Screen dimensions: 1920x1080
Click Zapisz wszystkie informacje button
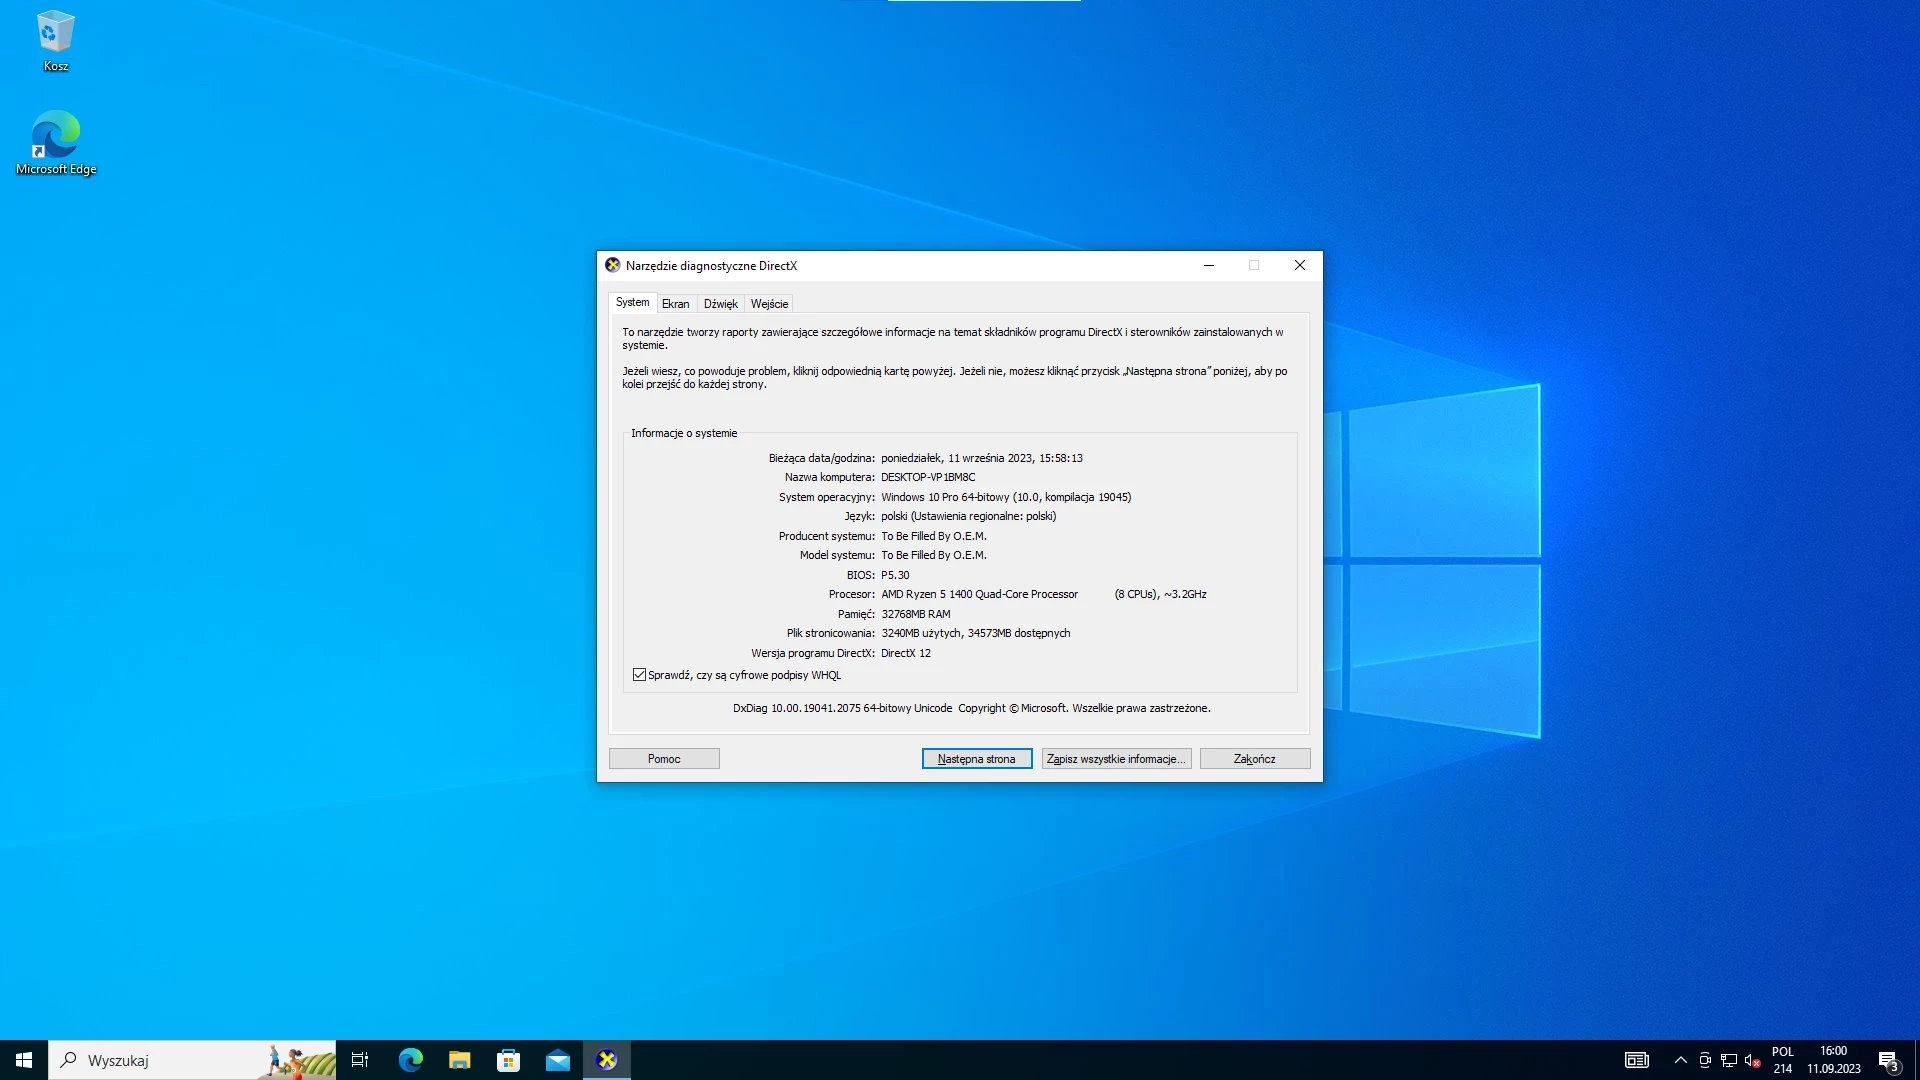(x=1116, y=759)
